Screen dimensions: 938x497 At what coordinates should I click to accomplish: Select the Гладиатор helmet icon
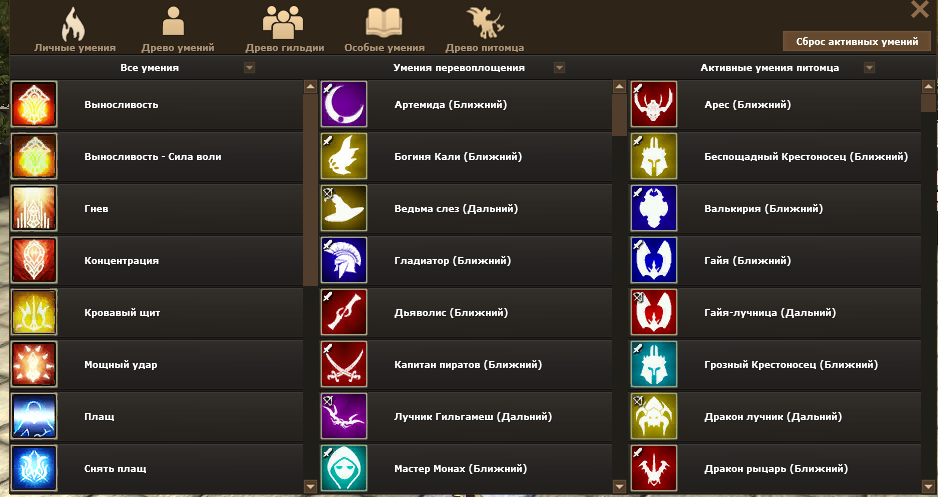point(344,261)
